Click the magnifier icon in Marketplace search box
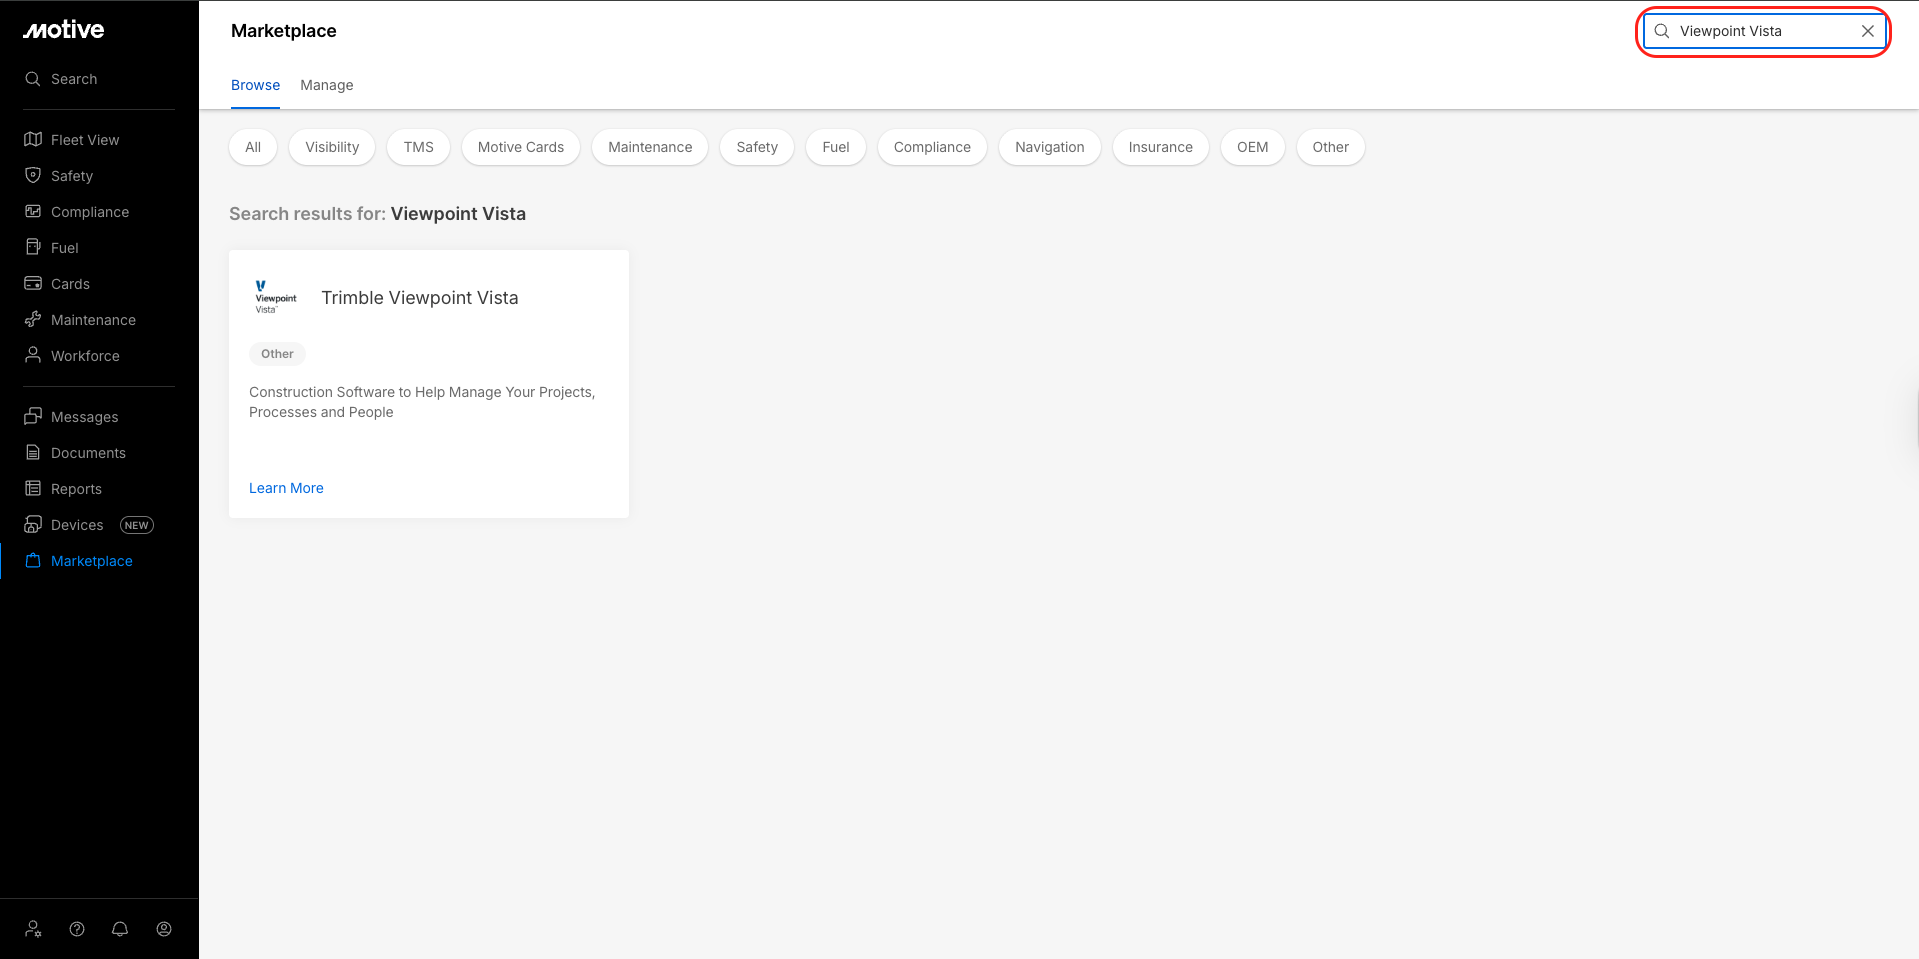Image resolution: width=1919 pixels, height=959 pixels. (1662, 31)
